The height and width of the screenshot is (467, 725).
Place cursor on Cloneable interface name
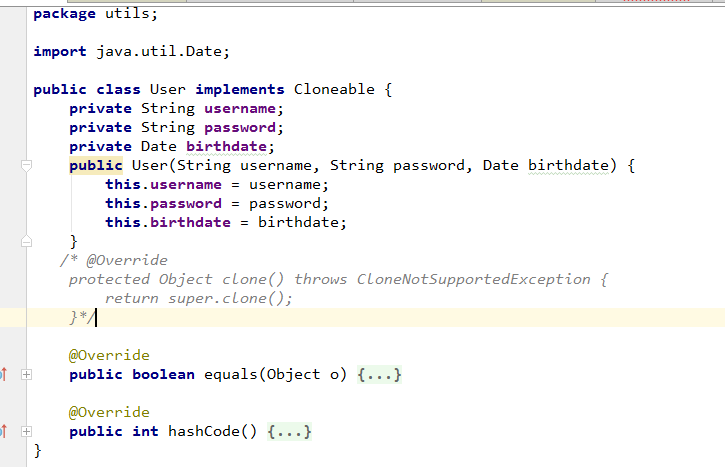(x=334, y=89)
